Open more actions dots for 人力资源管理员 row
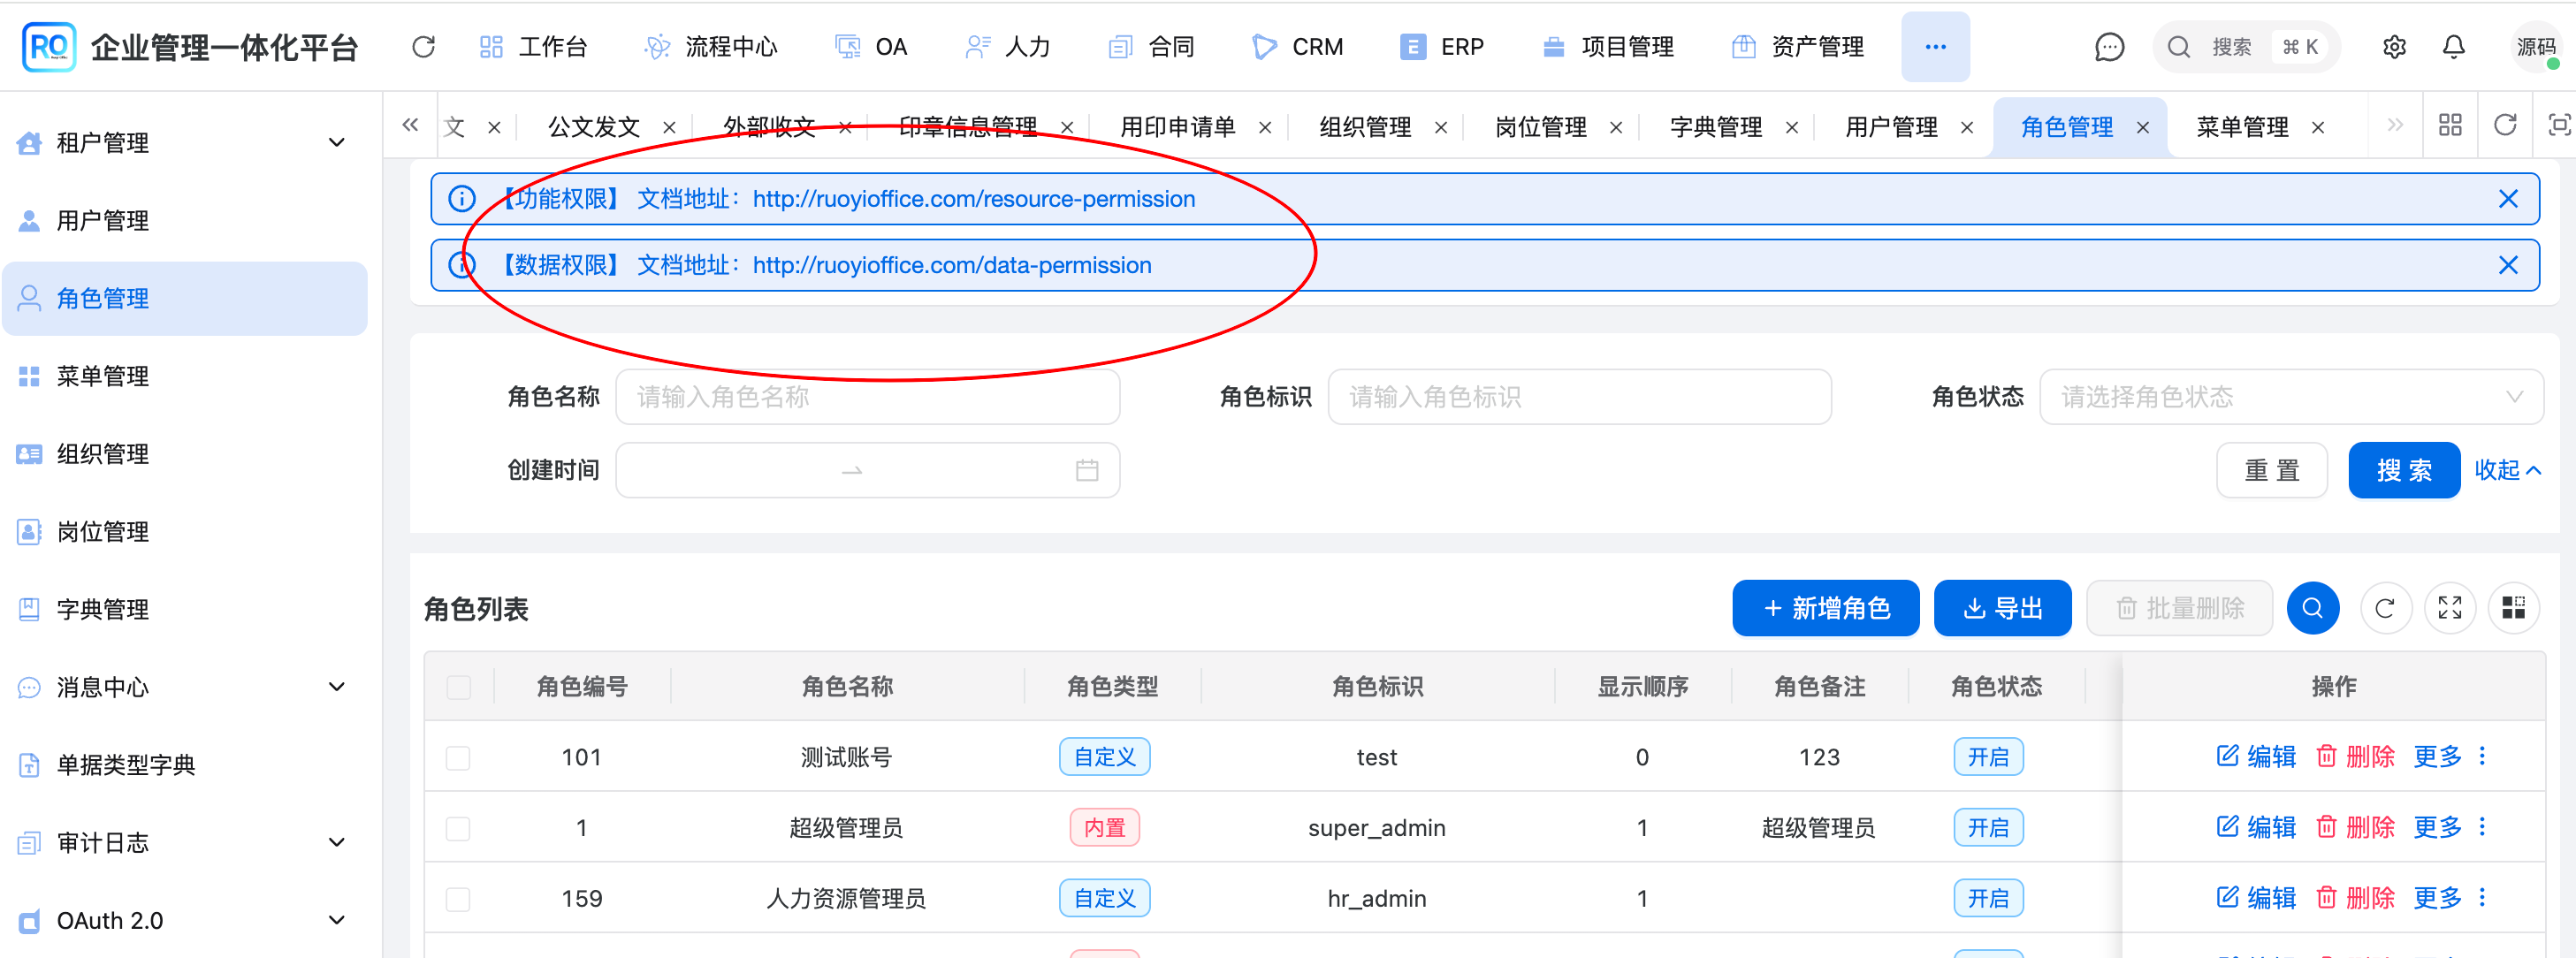 [x=2482, y=898]
